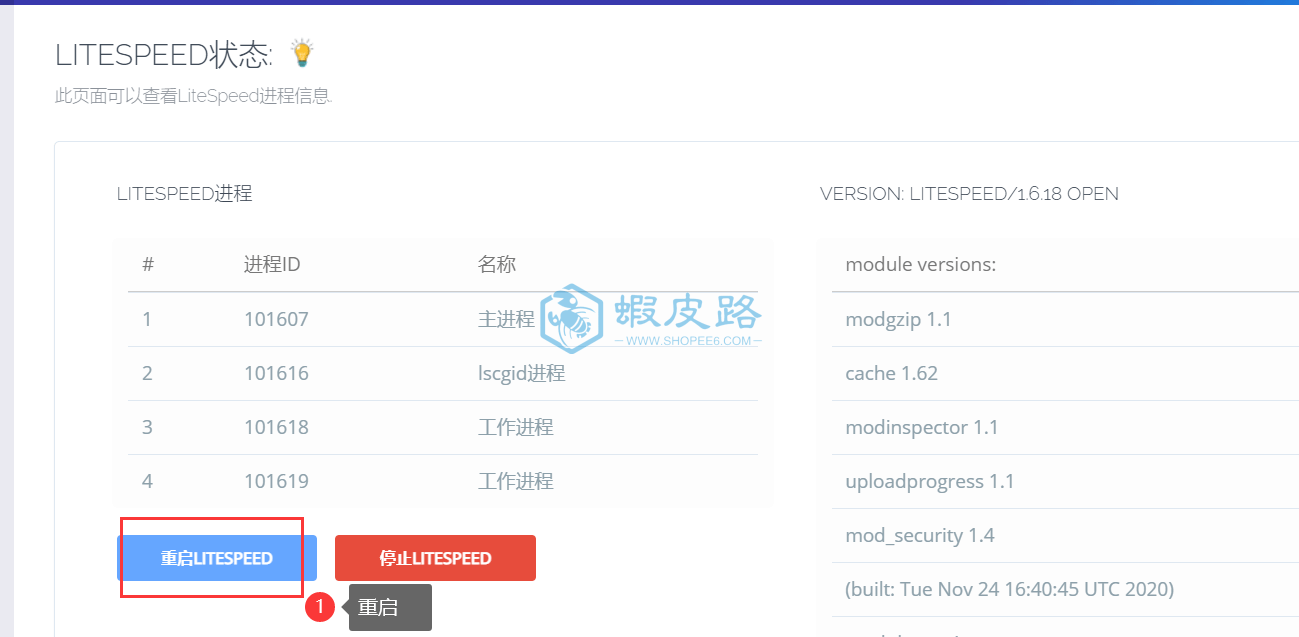The width and height of the screenshot is (1299, 637).
Task: Click the lscgid进程 name cell
Action: point(522,373)
